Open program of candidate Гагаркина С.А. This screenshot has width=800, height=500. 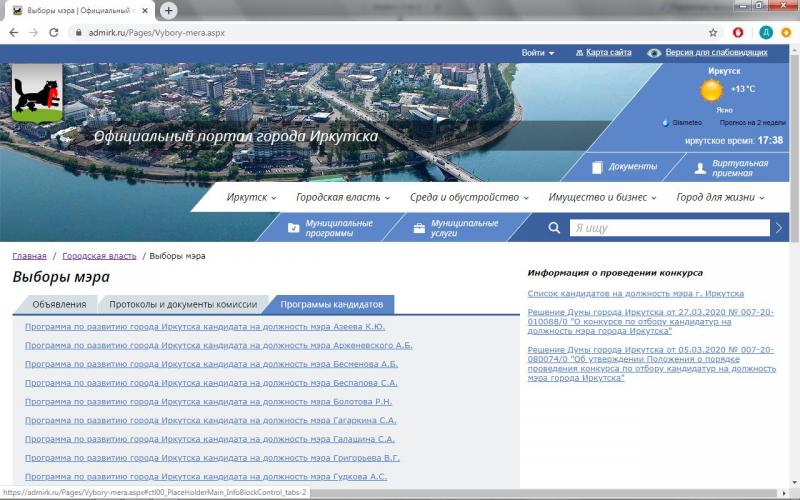(211, 420)
